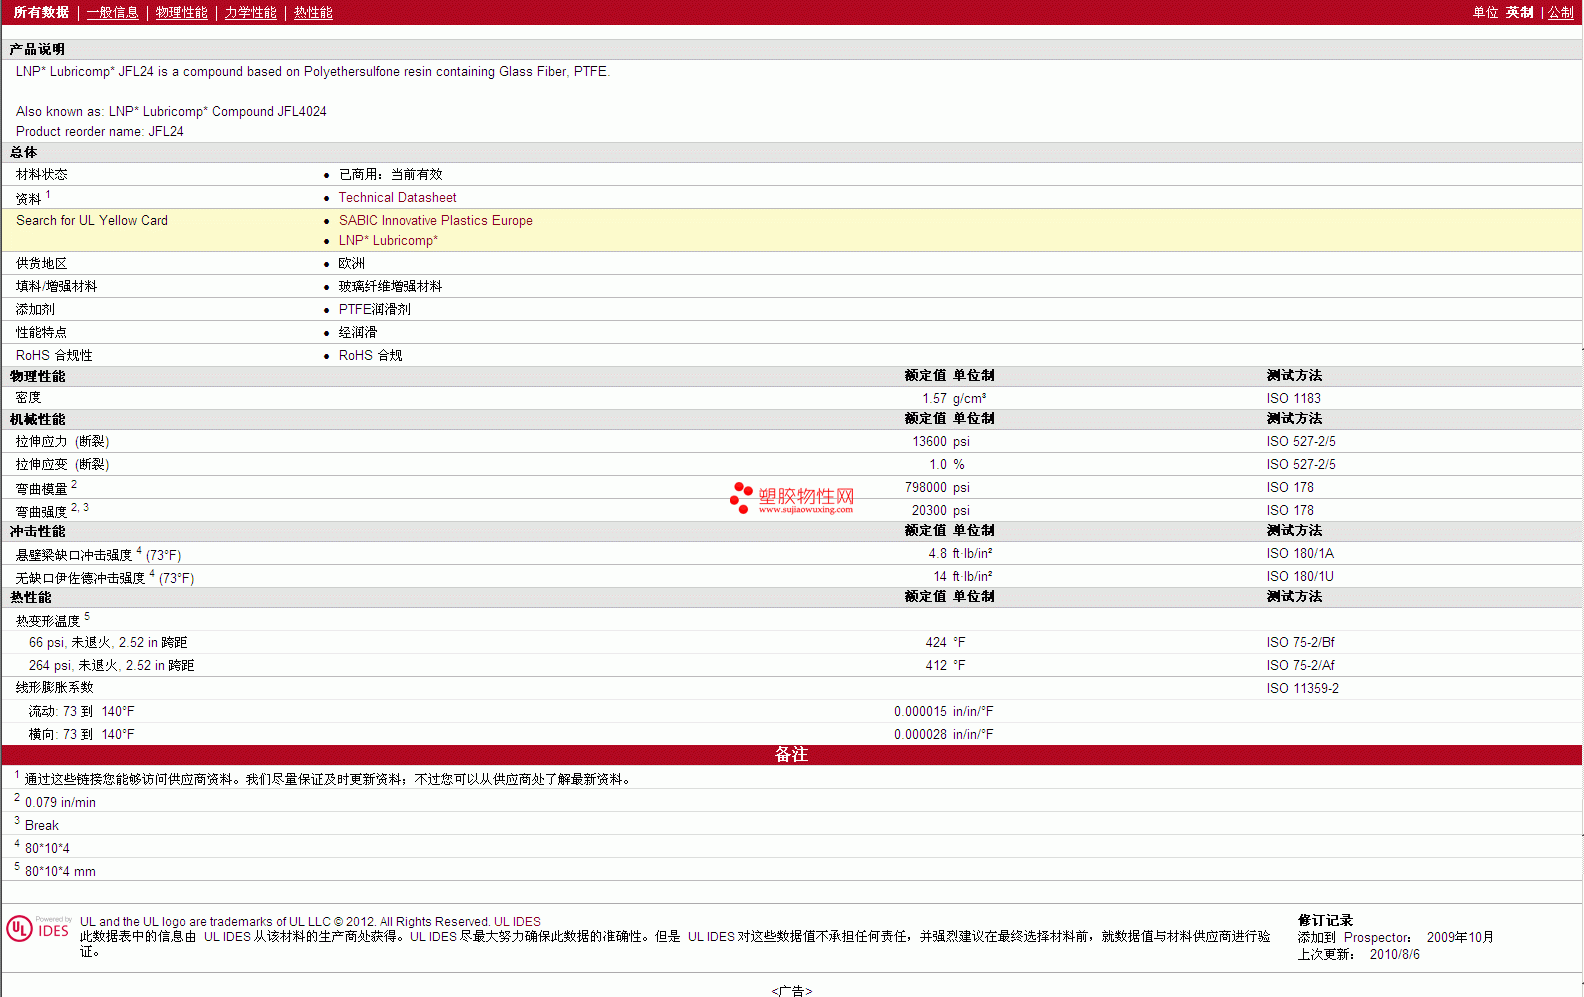
Task: Open SABIC Innovative Plastics Europe link
Action: click(435, 221)
